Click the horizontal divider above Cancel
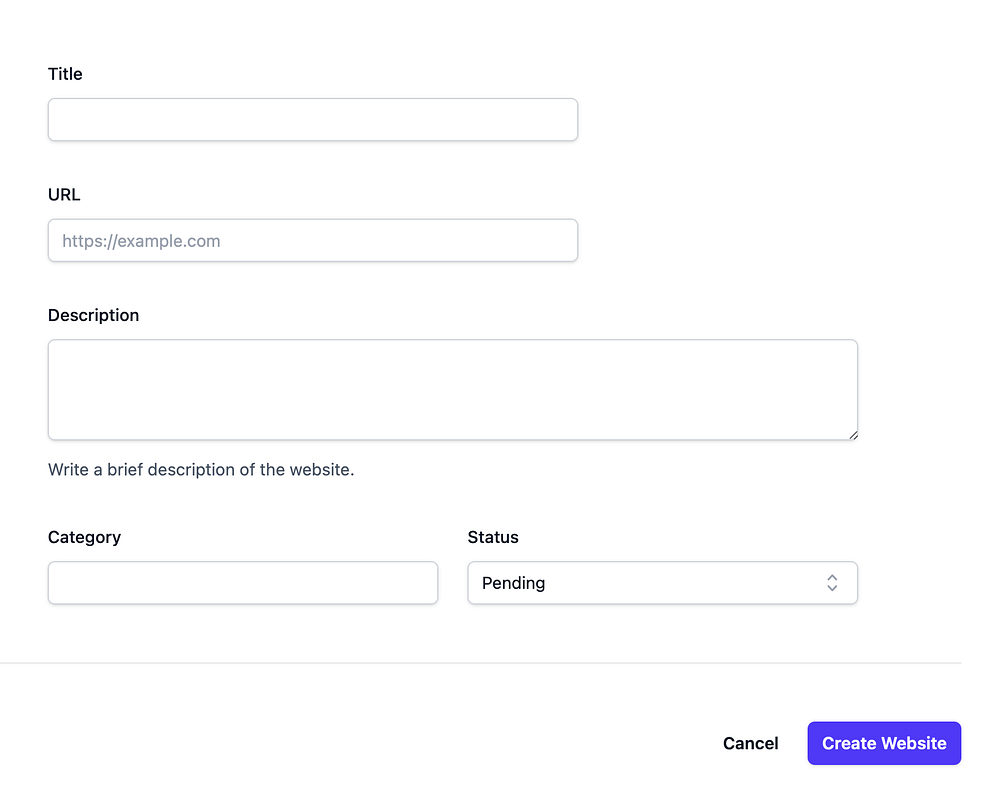 click(x=480, y=663)
